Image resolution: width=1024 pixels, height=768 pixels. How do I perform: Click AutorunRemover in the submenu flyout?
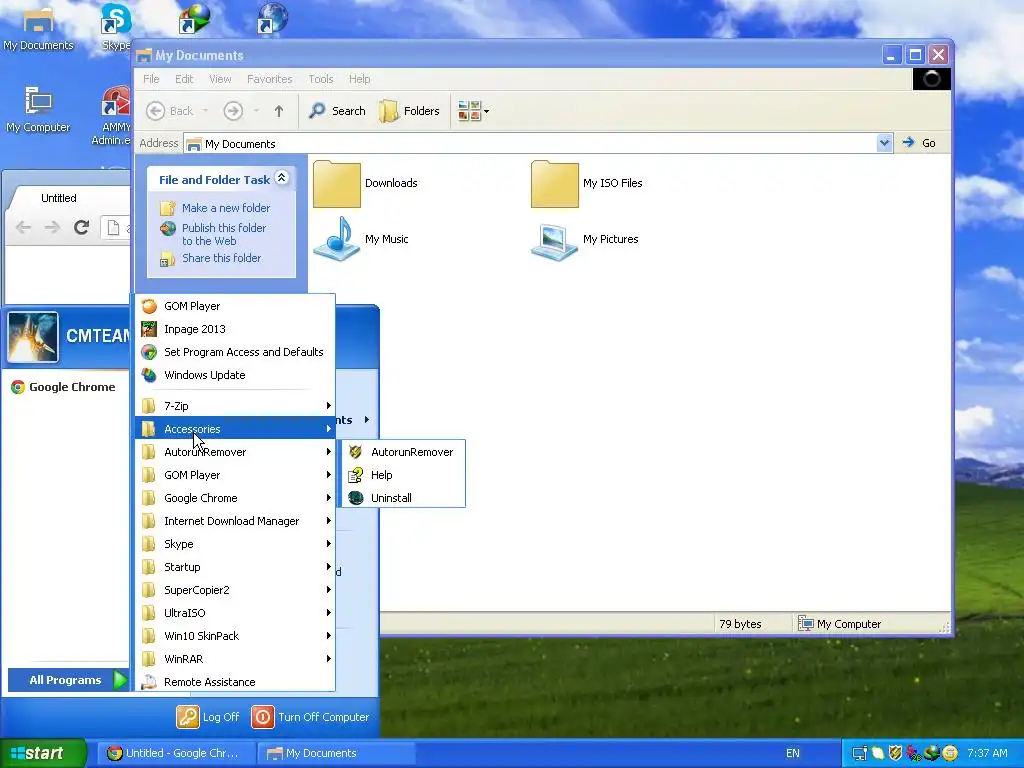[x=403, y=452]
